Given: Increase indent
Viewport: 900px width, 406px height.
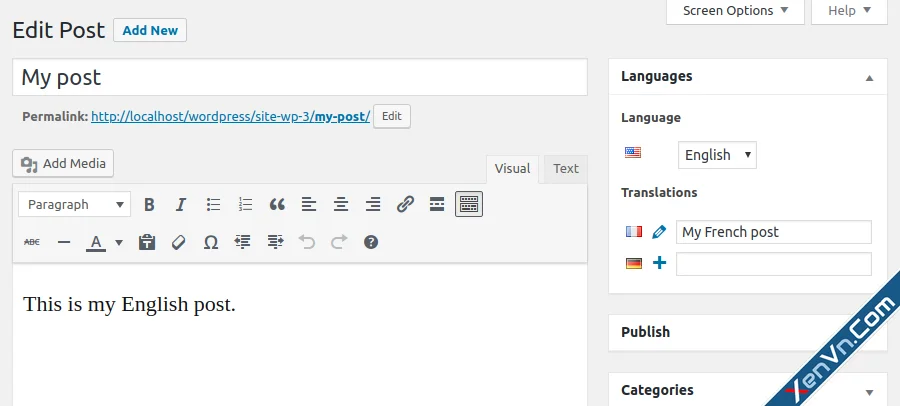Looking at the screenshot, I should pos(275,242).
